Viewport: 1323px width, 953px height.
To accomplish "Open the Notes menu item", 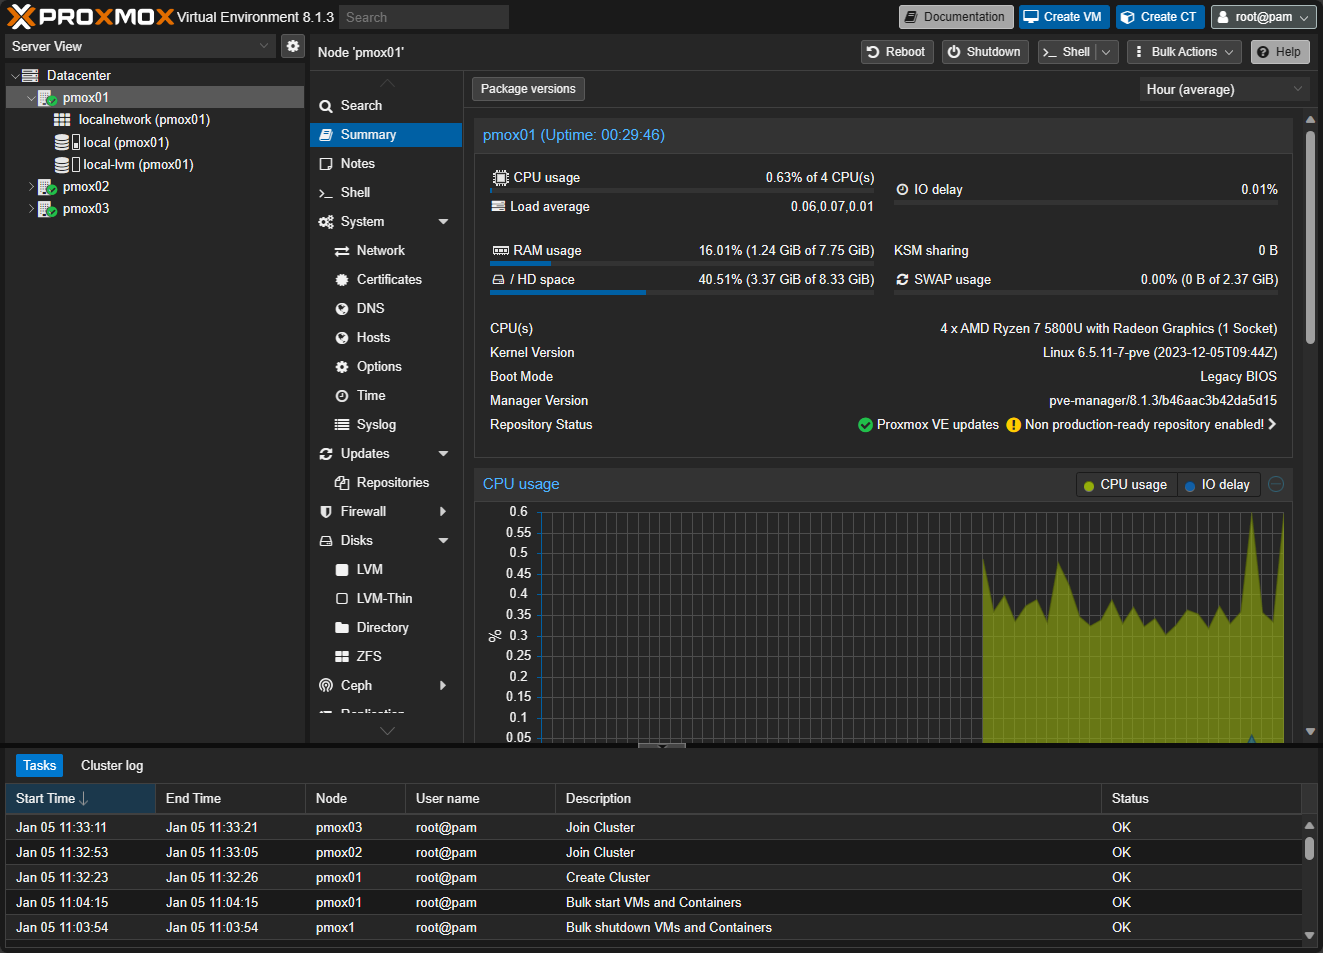I will click(x=357, y=163).
